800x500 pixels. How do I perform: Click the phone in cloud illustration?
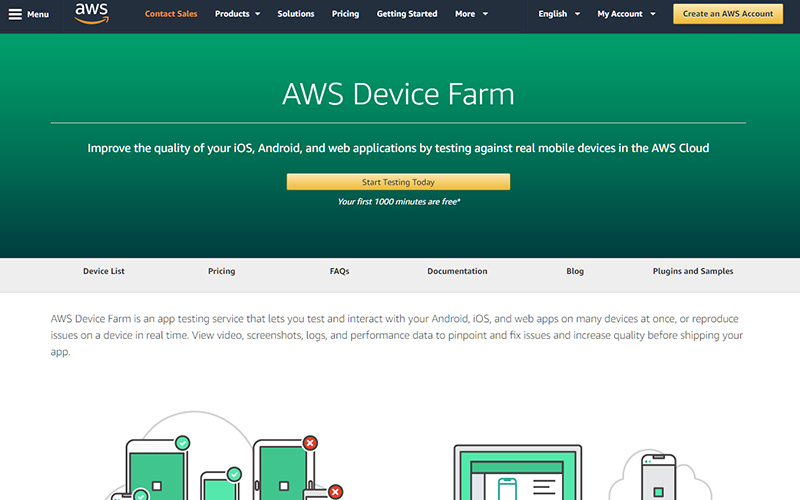click(659, 476)
